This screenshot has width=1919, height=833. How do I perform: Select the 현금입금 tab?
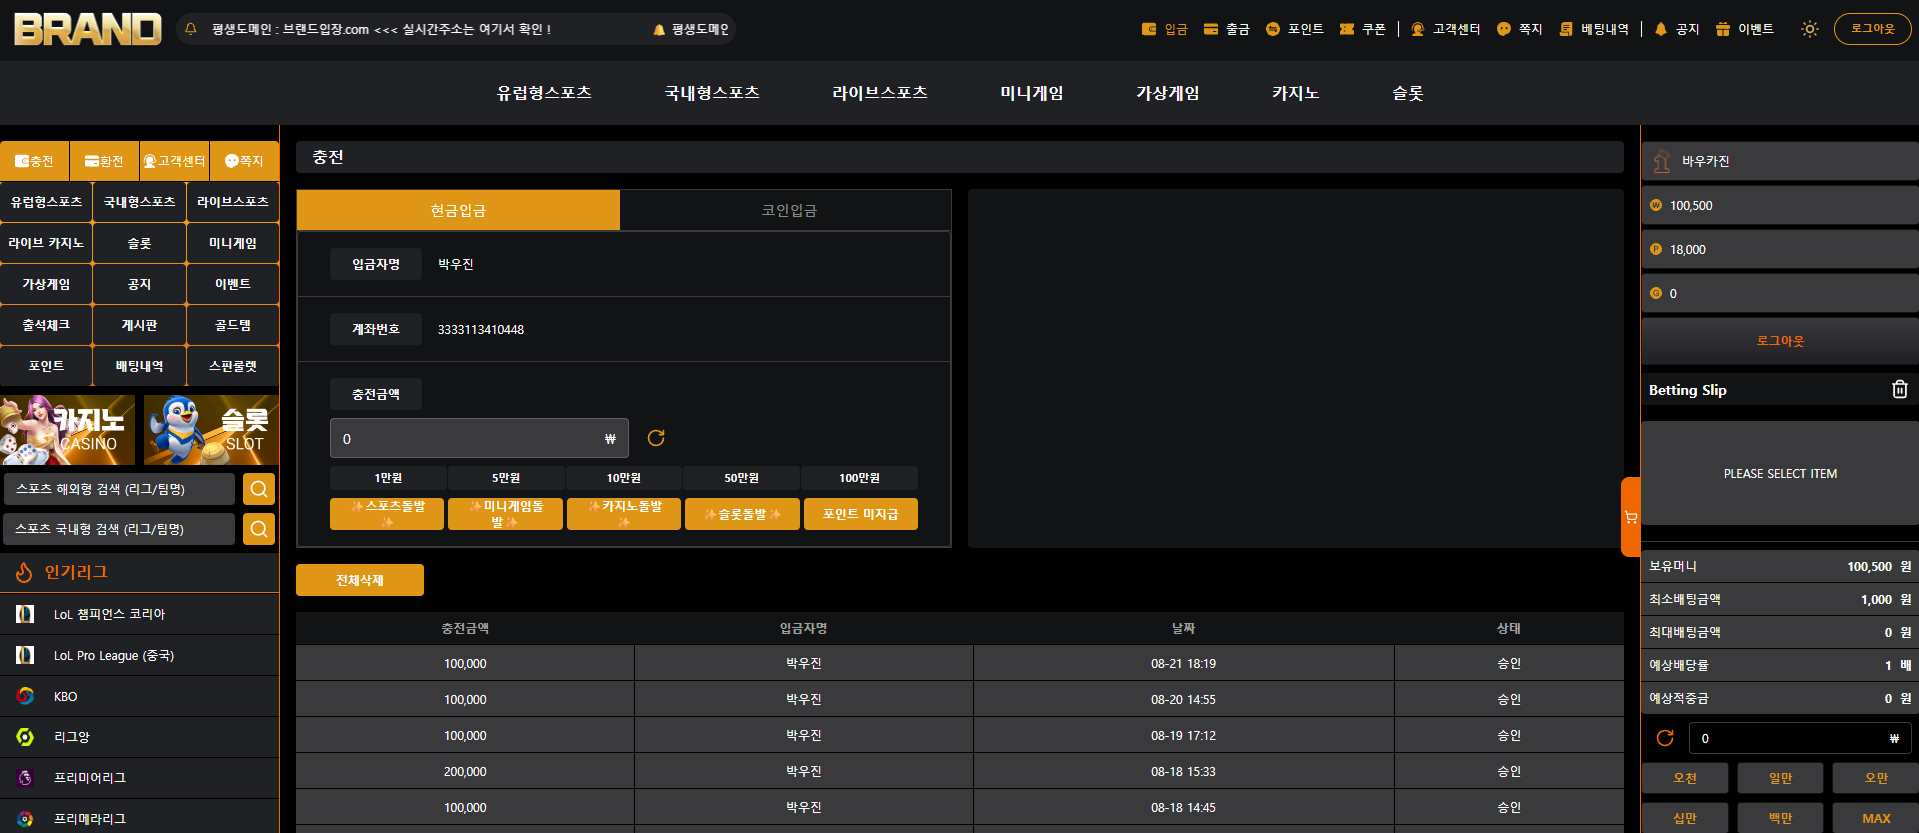(x=458, y=210)
